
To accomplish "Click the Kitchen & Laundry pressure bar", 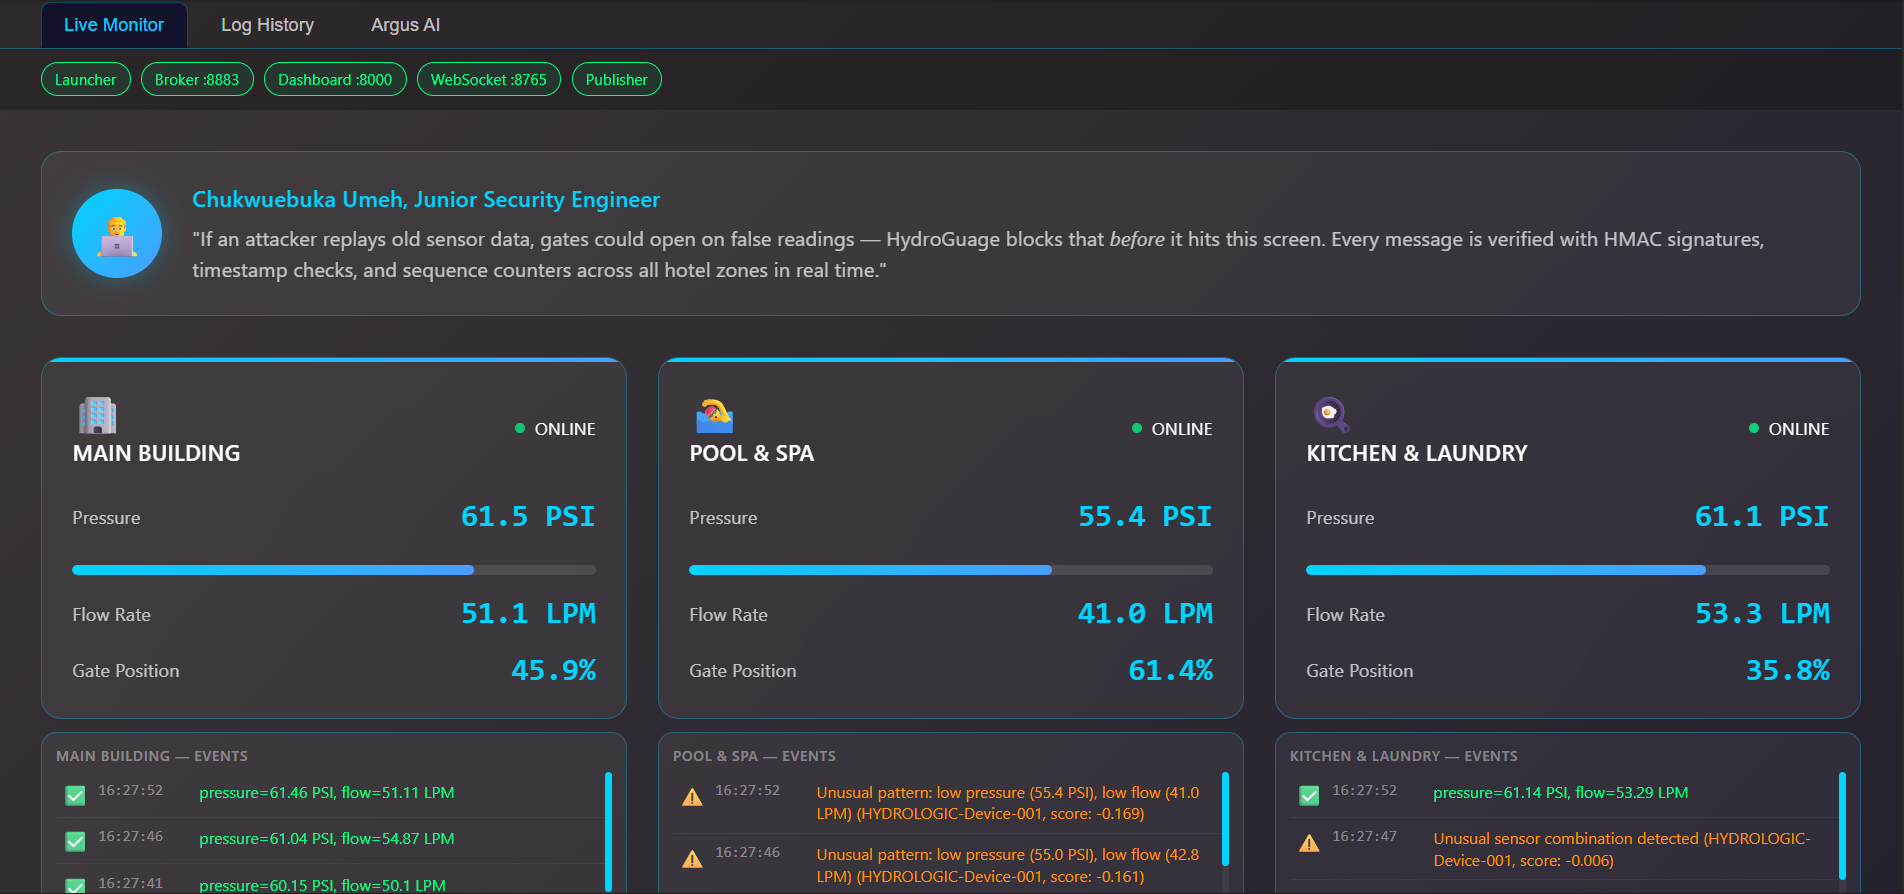I will pos(1568,570).
